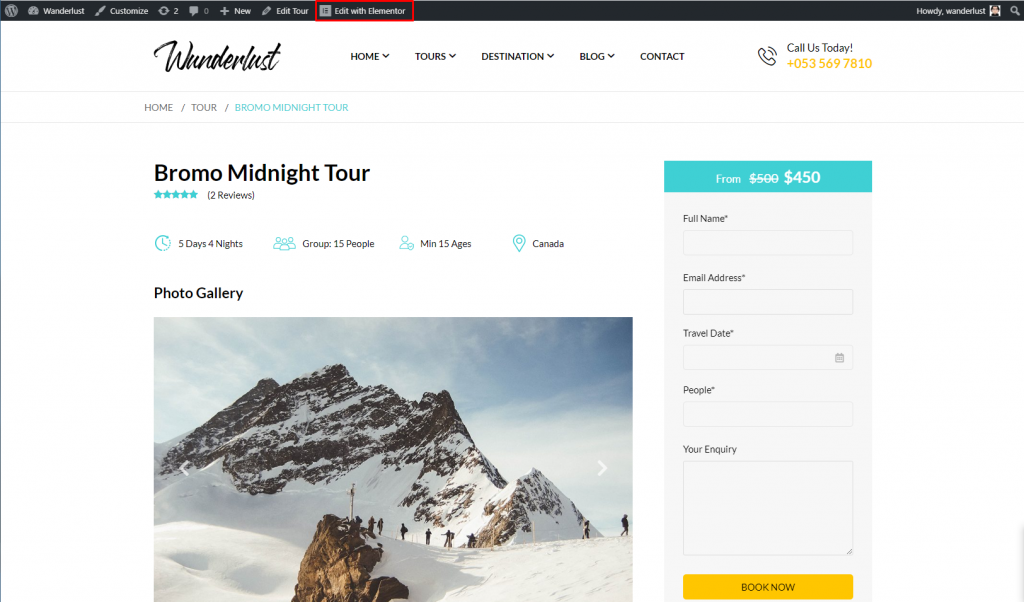Expand the HOME menu dropdown
The height and width of the screenshot is (602, 1024).
pos(370,56)
